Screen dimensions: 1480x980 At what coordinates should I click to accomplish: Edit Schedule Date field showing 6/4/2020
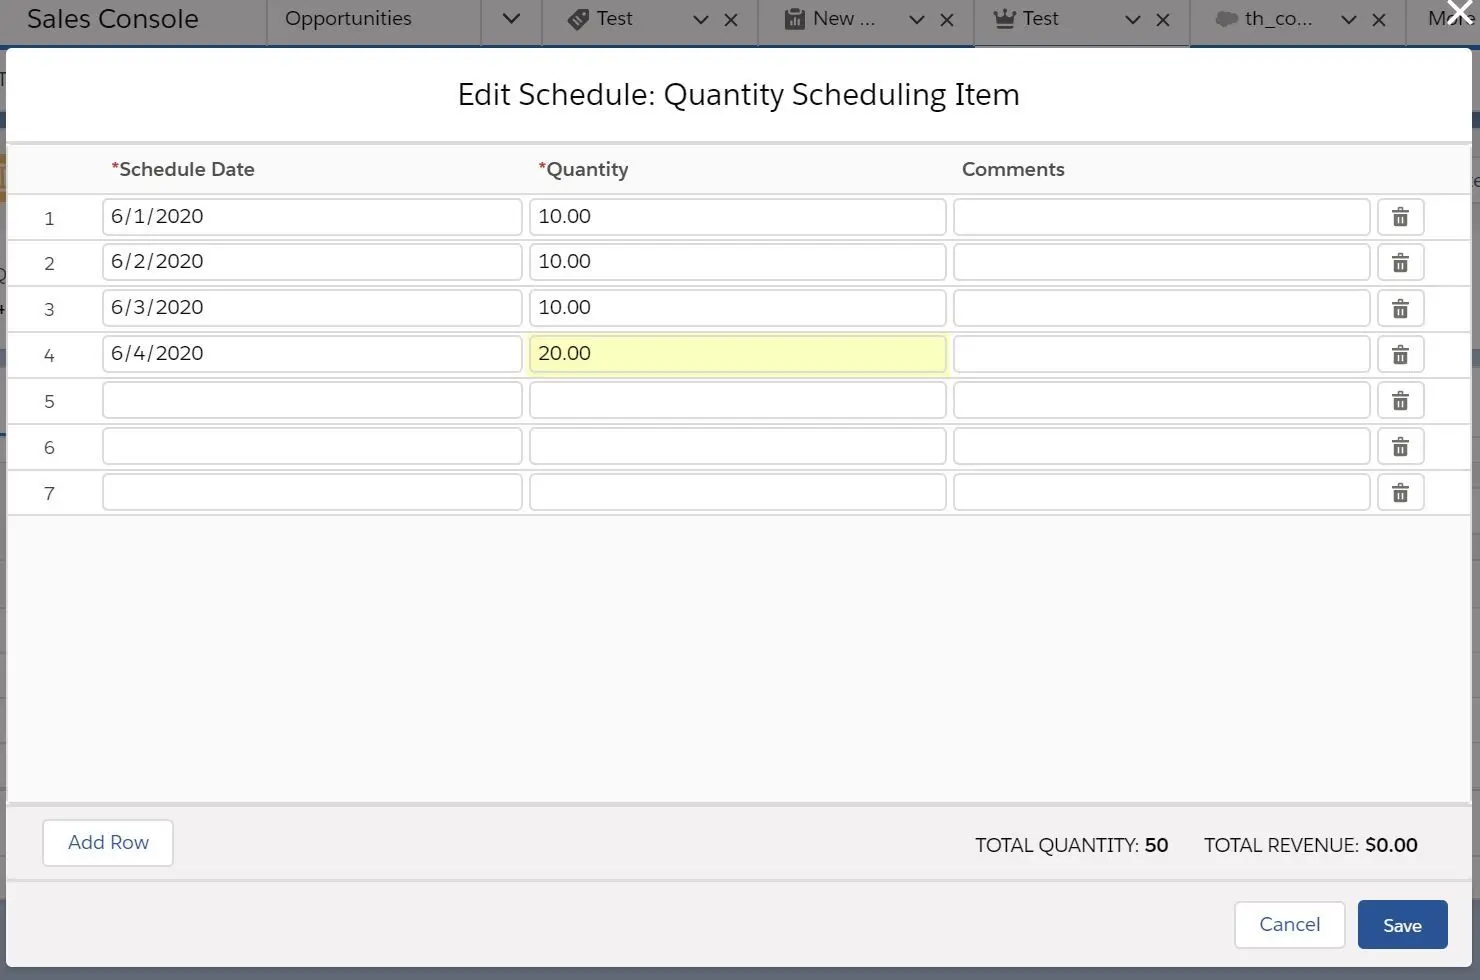pos(312,354)
